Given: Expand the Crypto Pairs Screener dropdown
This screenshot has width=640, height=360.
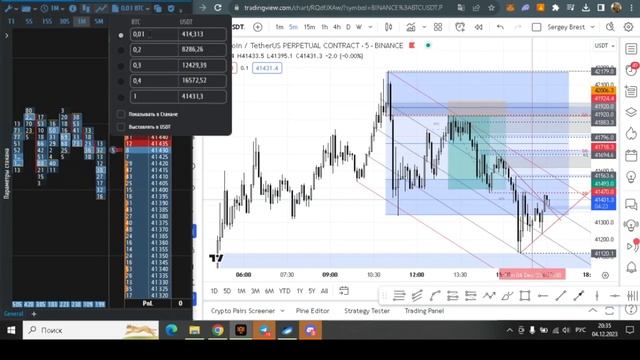Looking at the screenshot, I should pos(282,311).
